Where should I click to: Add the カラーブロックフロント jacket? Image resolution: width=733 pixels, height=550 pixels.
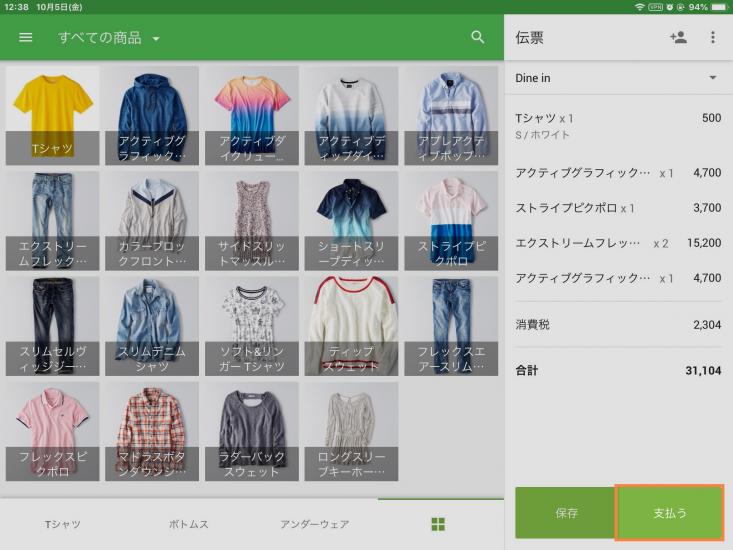coord(152,221)
